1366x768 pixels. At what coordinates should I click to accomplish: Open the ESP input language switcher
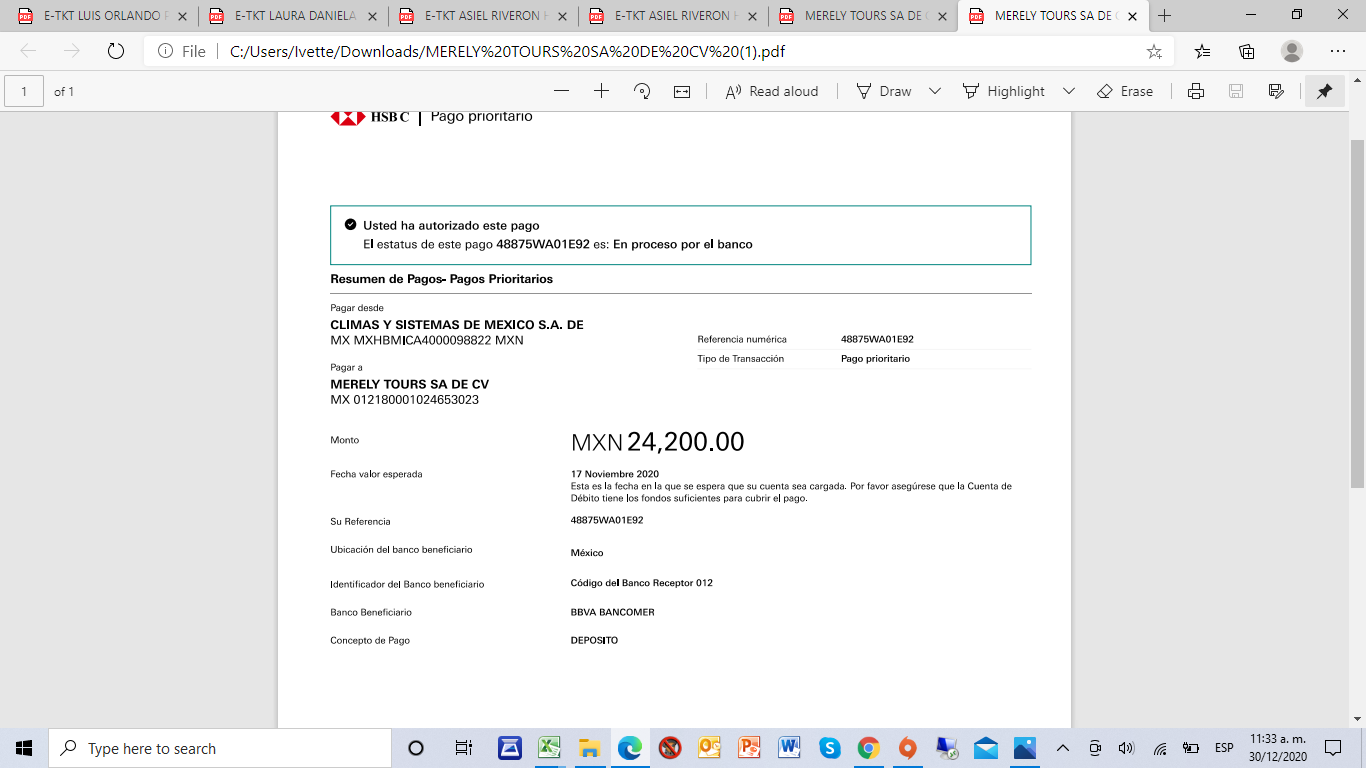coord(1224,748)
